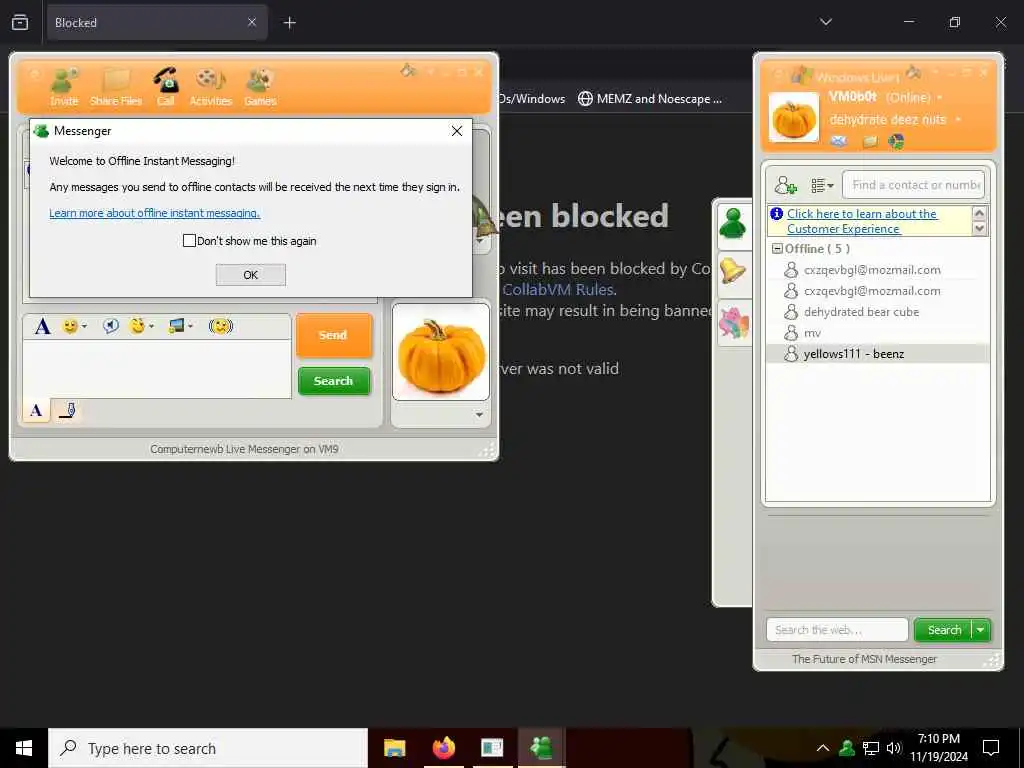
Task: Expand the winks dropdown arrow
Action: click(x=152, y=326)
